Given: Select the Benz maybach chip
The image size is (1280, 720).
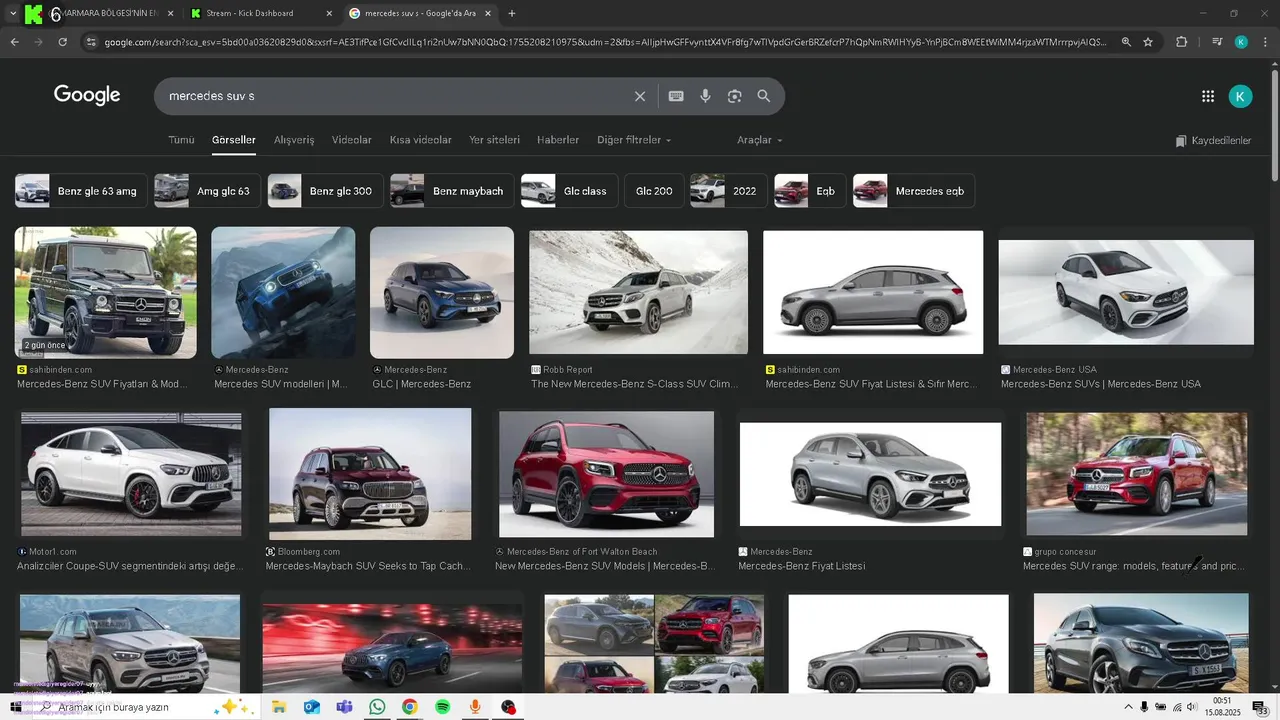Looking at the screenshot, I should tap(452, 191).
